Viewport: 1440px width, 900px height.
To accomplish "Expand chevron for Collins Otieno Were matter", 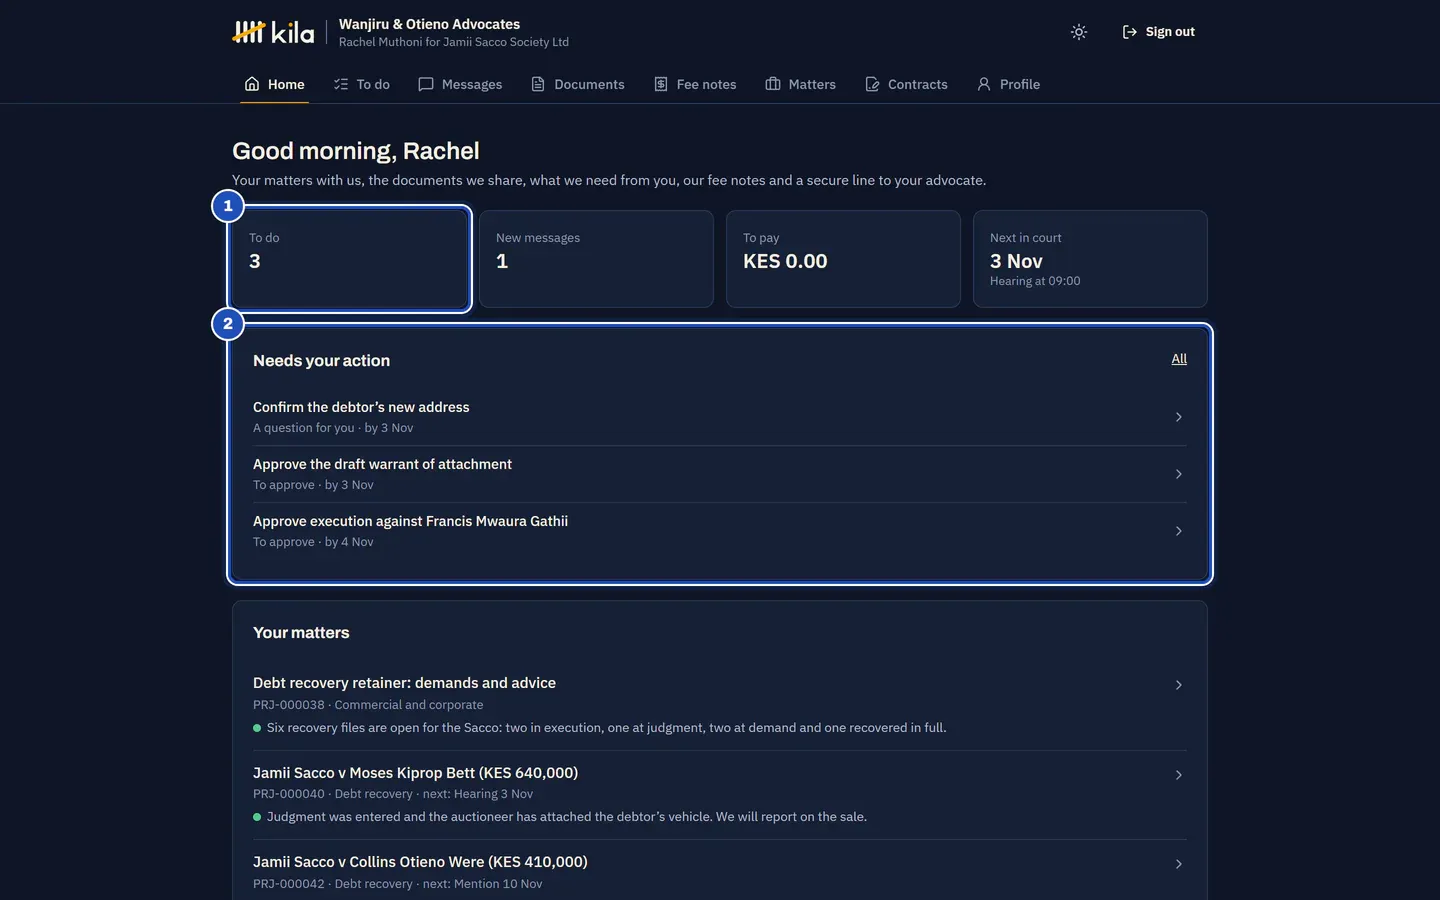I will point(1179,864).
